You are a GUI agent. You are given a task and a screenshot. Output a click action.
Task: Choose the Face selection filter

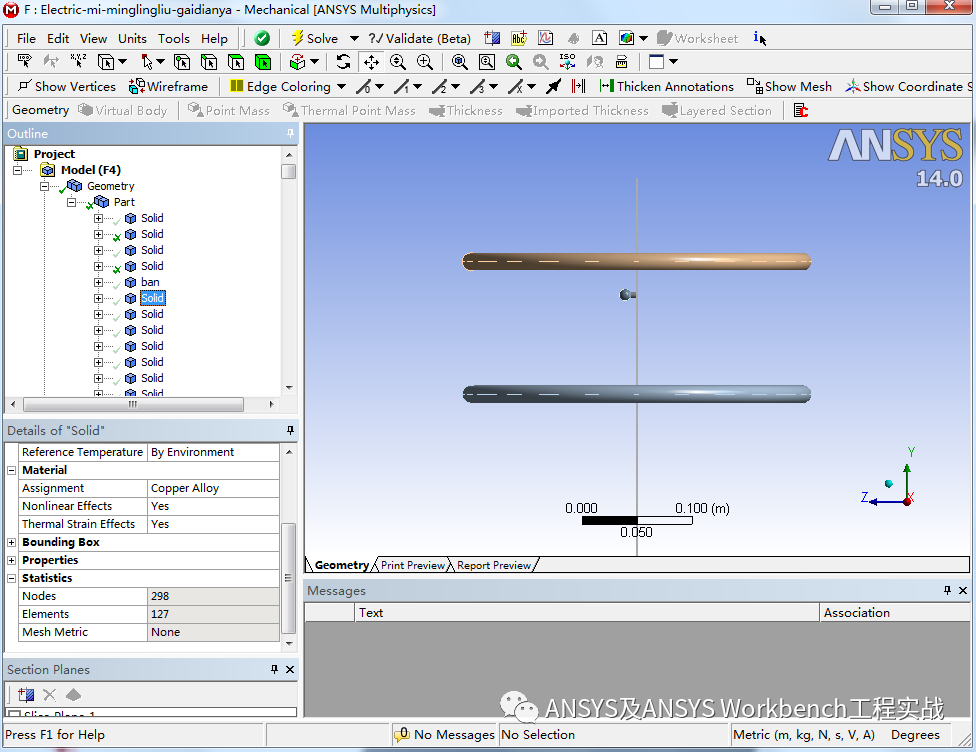(x=236, y=62)
